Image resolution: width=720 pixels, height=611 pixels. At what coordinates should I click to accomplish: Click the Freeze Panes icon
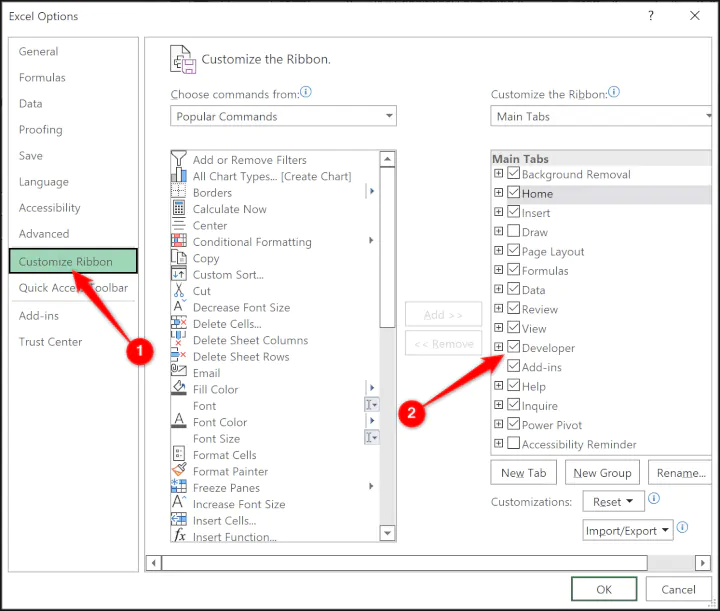pyautogui.click(x=179, y=487)
